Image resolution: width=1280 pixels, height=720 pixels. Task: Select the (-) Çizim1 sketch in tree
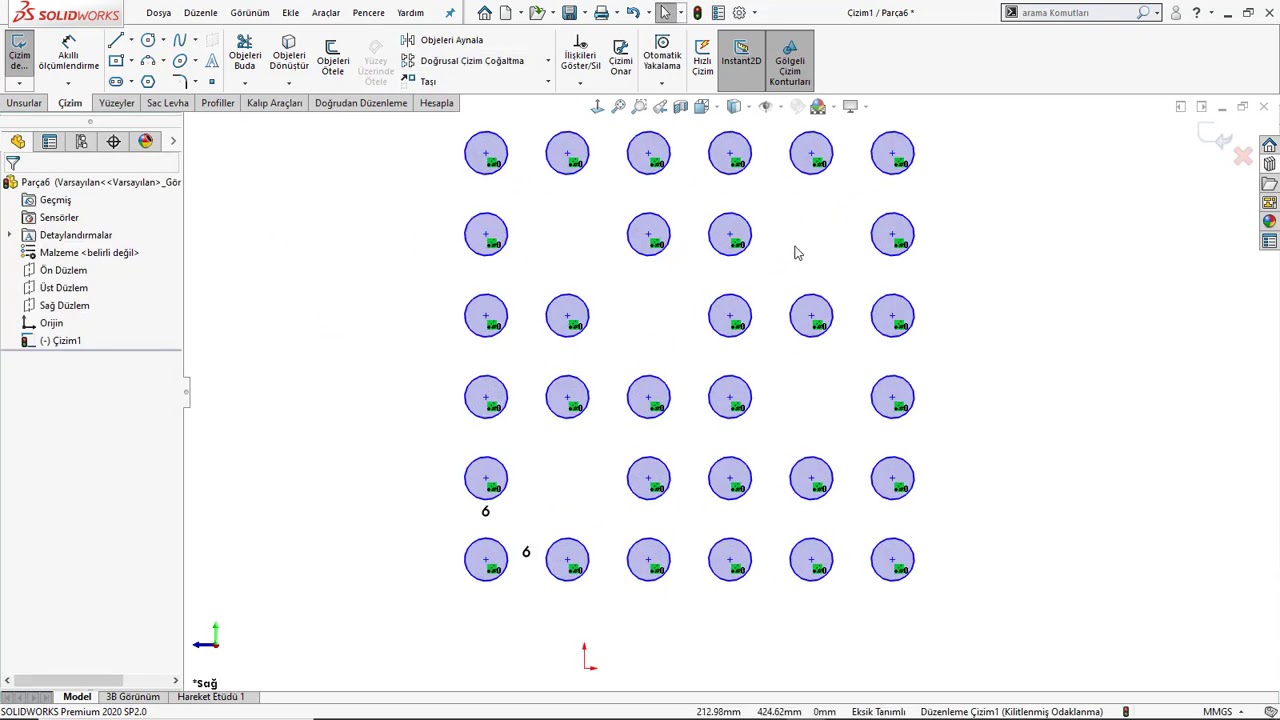pyautogui.click(x=60, y=341)
